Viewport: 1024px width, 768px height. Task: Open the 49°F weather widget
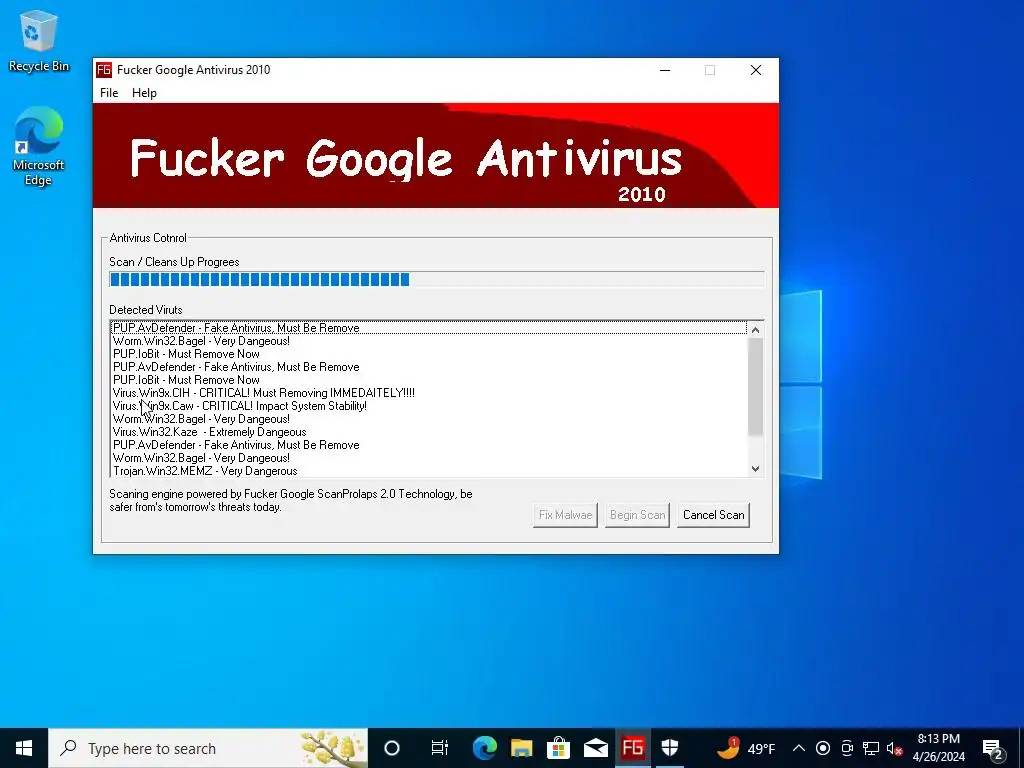[x=746, y=748]
